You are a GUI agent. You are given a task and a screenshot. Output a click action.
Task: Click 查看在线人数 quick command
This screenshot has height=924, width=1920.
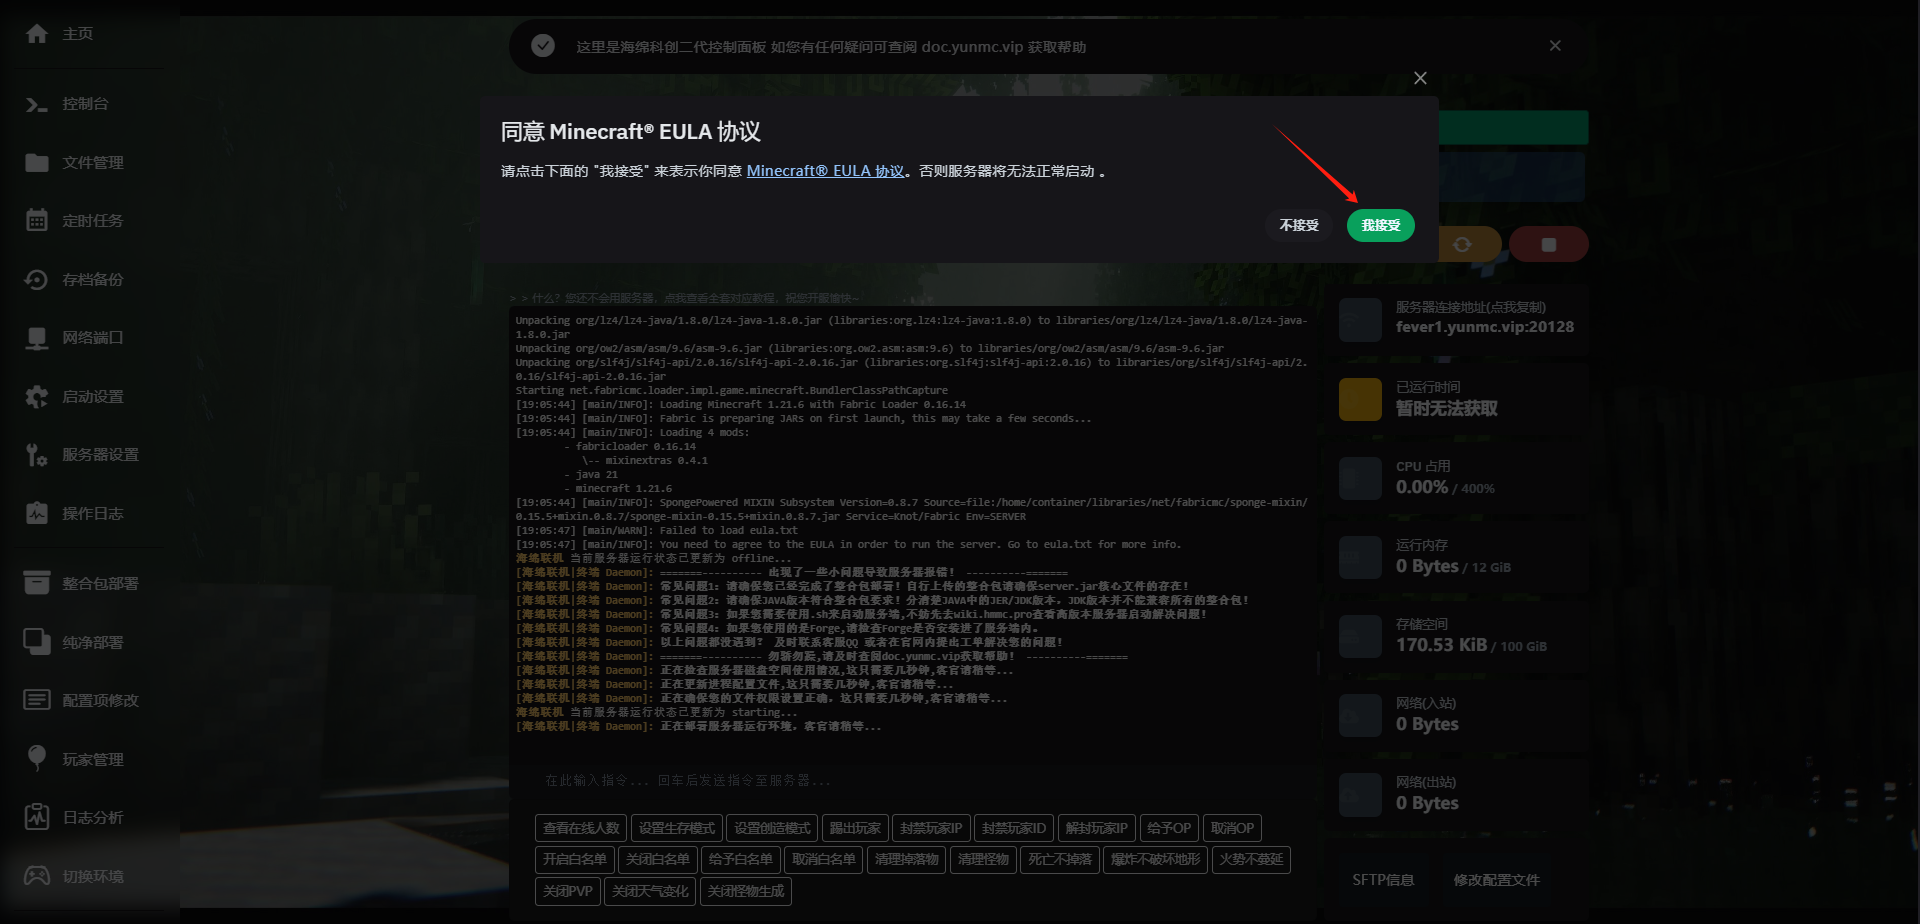click(581, 828)
